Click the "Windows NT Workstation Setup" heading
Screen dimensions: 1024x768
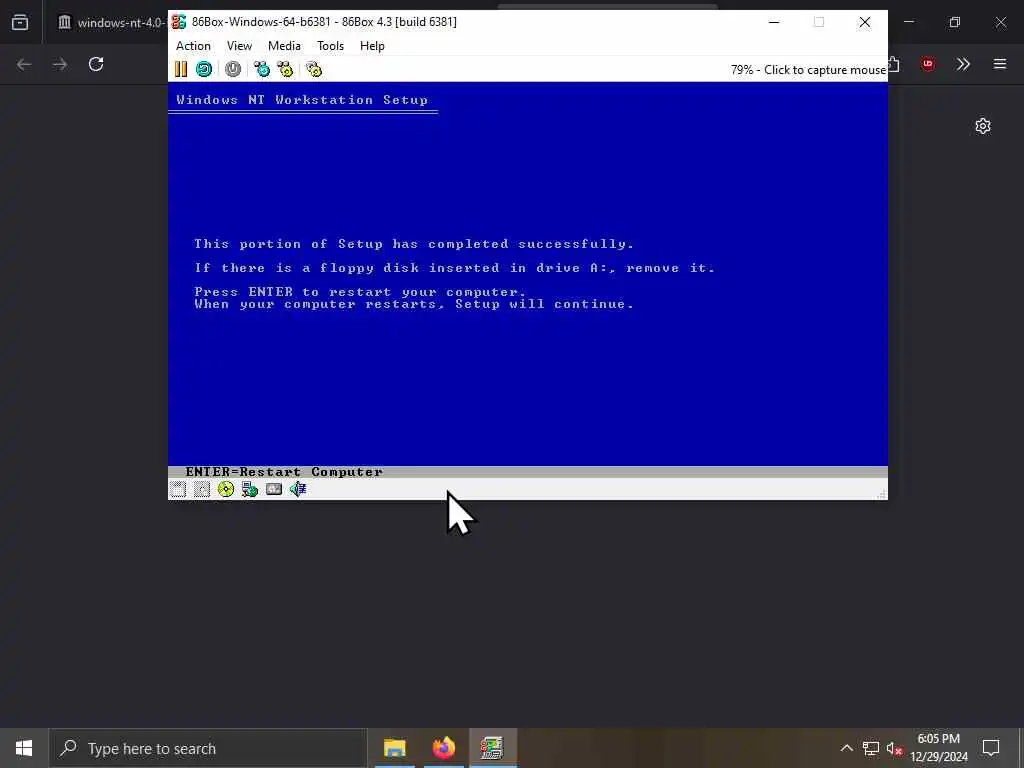pyautogui.click(x=302, y=100)
